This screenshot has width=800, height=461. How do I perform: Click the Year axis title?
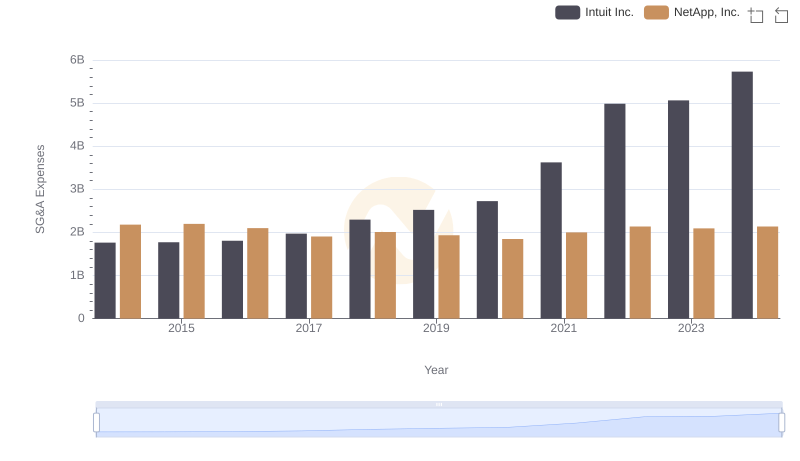click(436, 370)
